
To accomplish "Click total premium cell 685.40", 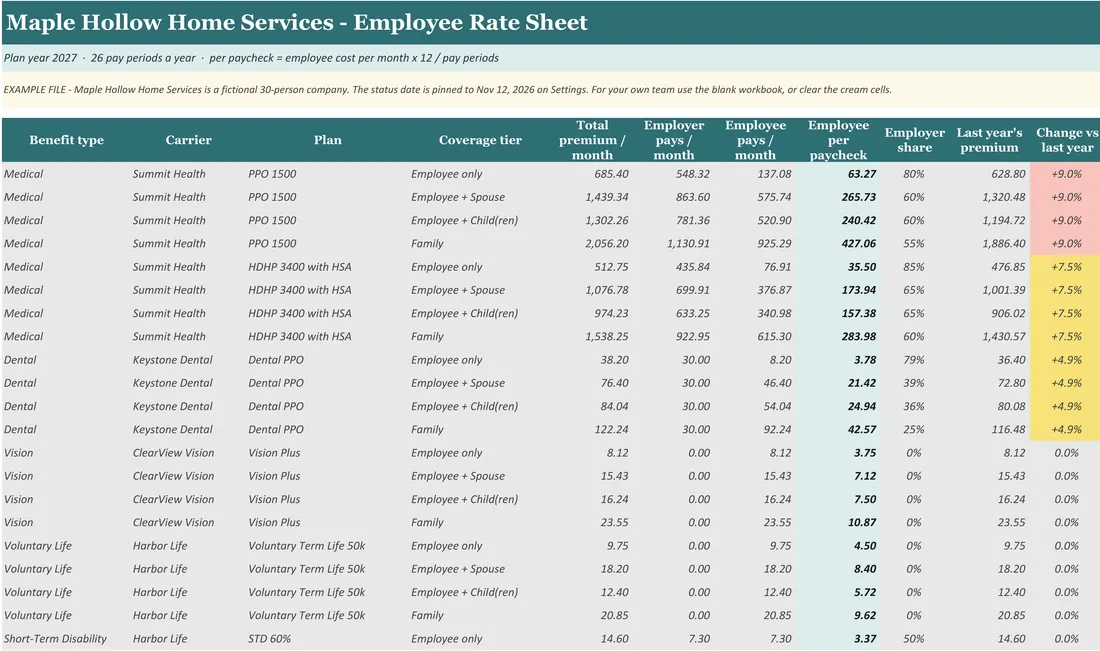I will click(610, 174).
